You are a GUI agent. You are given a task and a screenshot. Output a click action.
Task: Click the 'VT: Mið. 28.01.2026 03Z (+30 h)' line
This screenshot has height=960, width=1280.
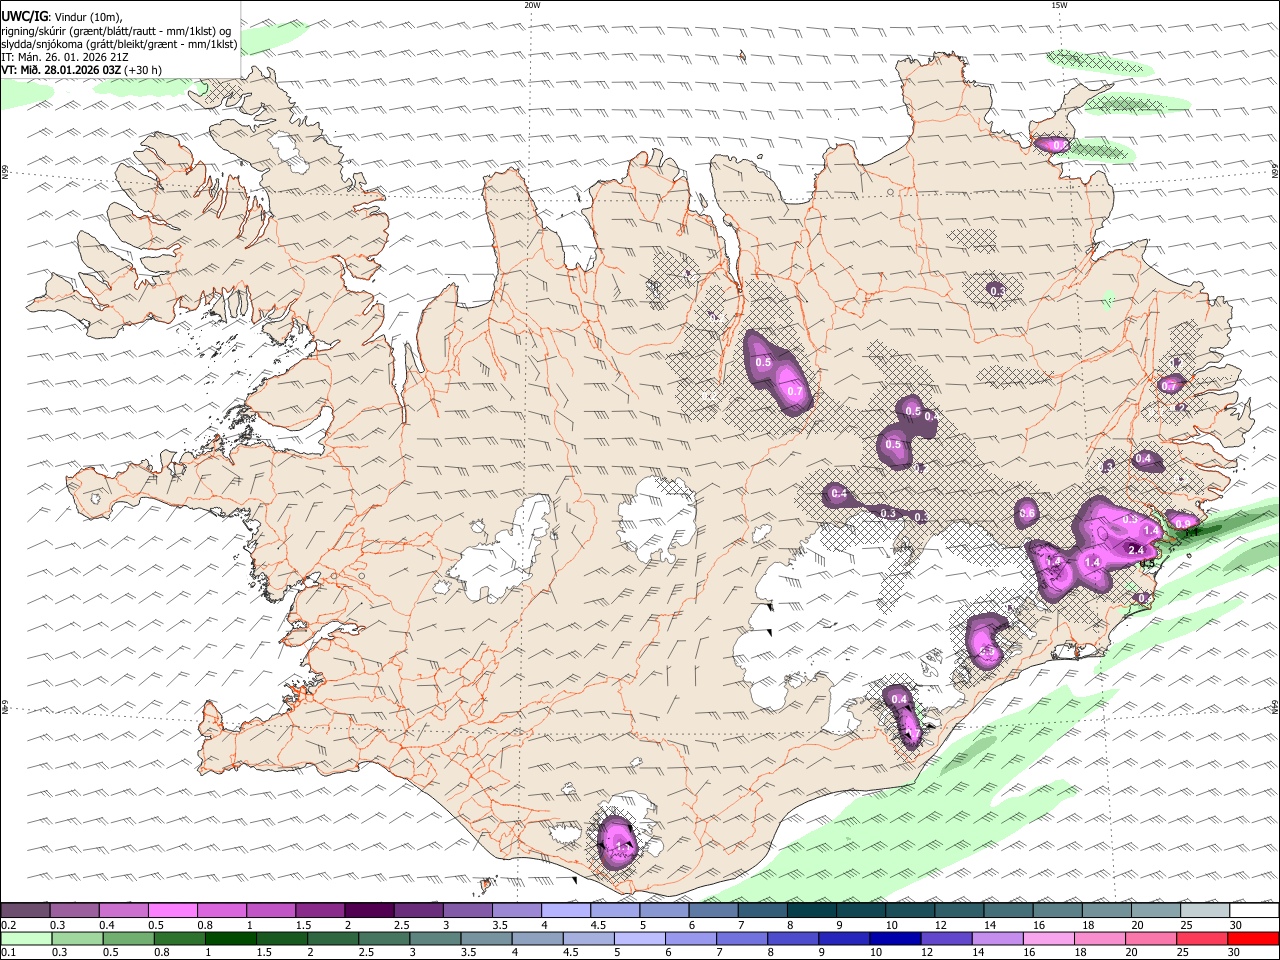point(81,70)
